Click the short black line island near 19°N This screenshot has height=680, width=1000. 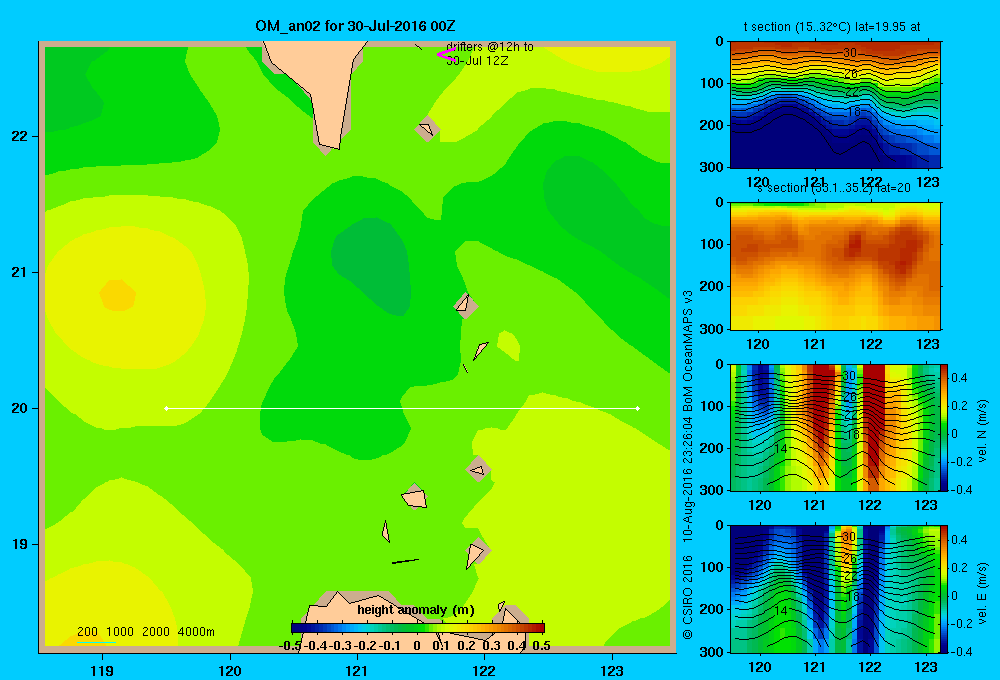[x=405, y=561]
